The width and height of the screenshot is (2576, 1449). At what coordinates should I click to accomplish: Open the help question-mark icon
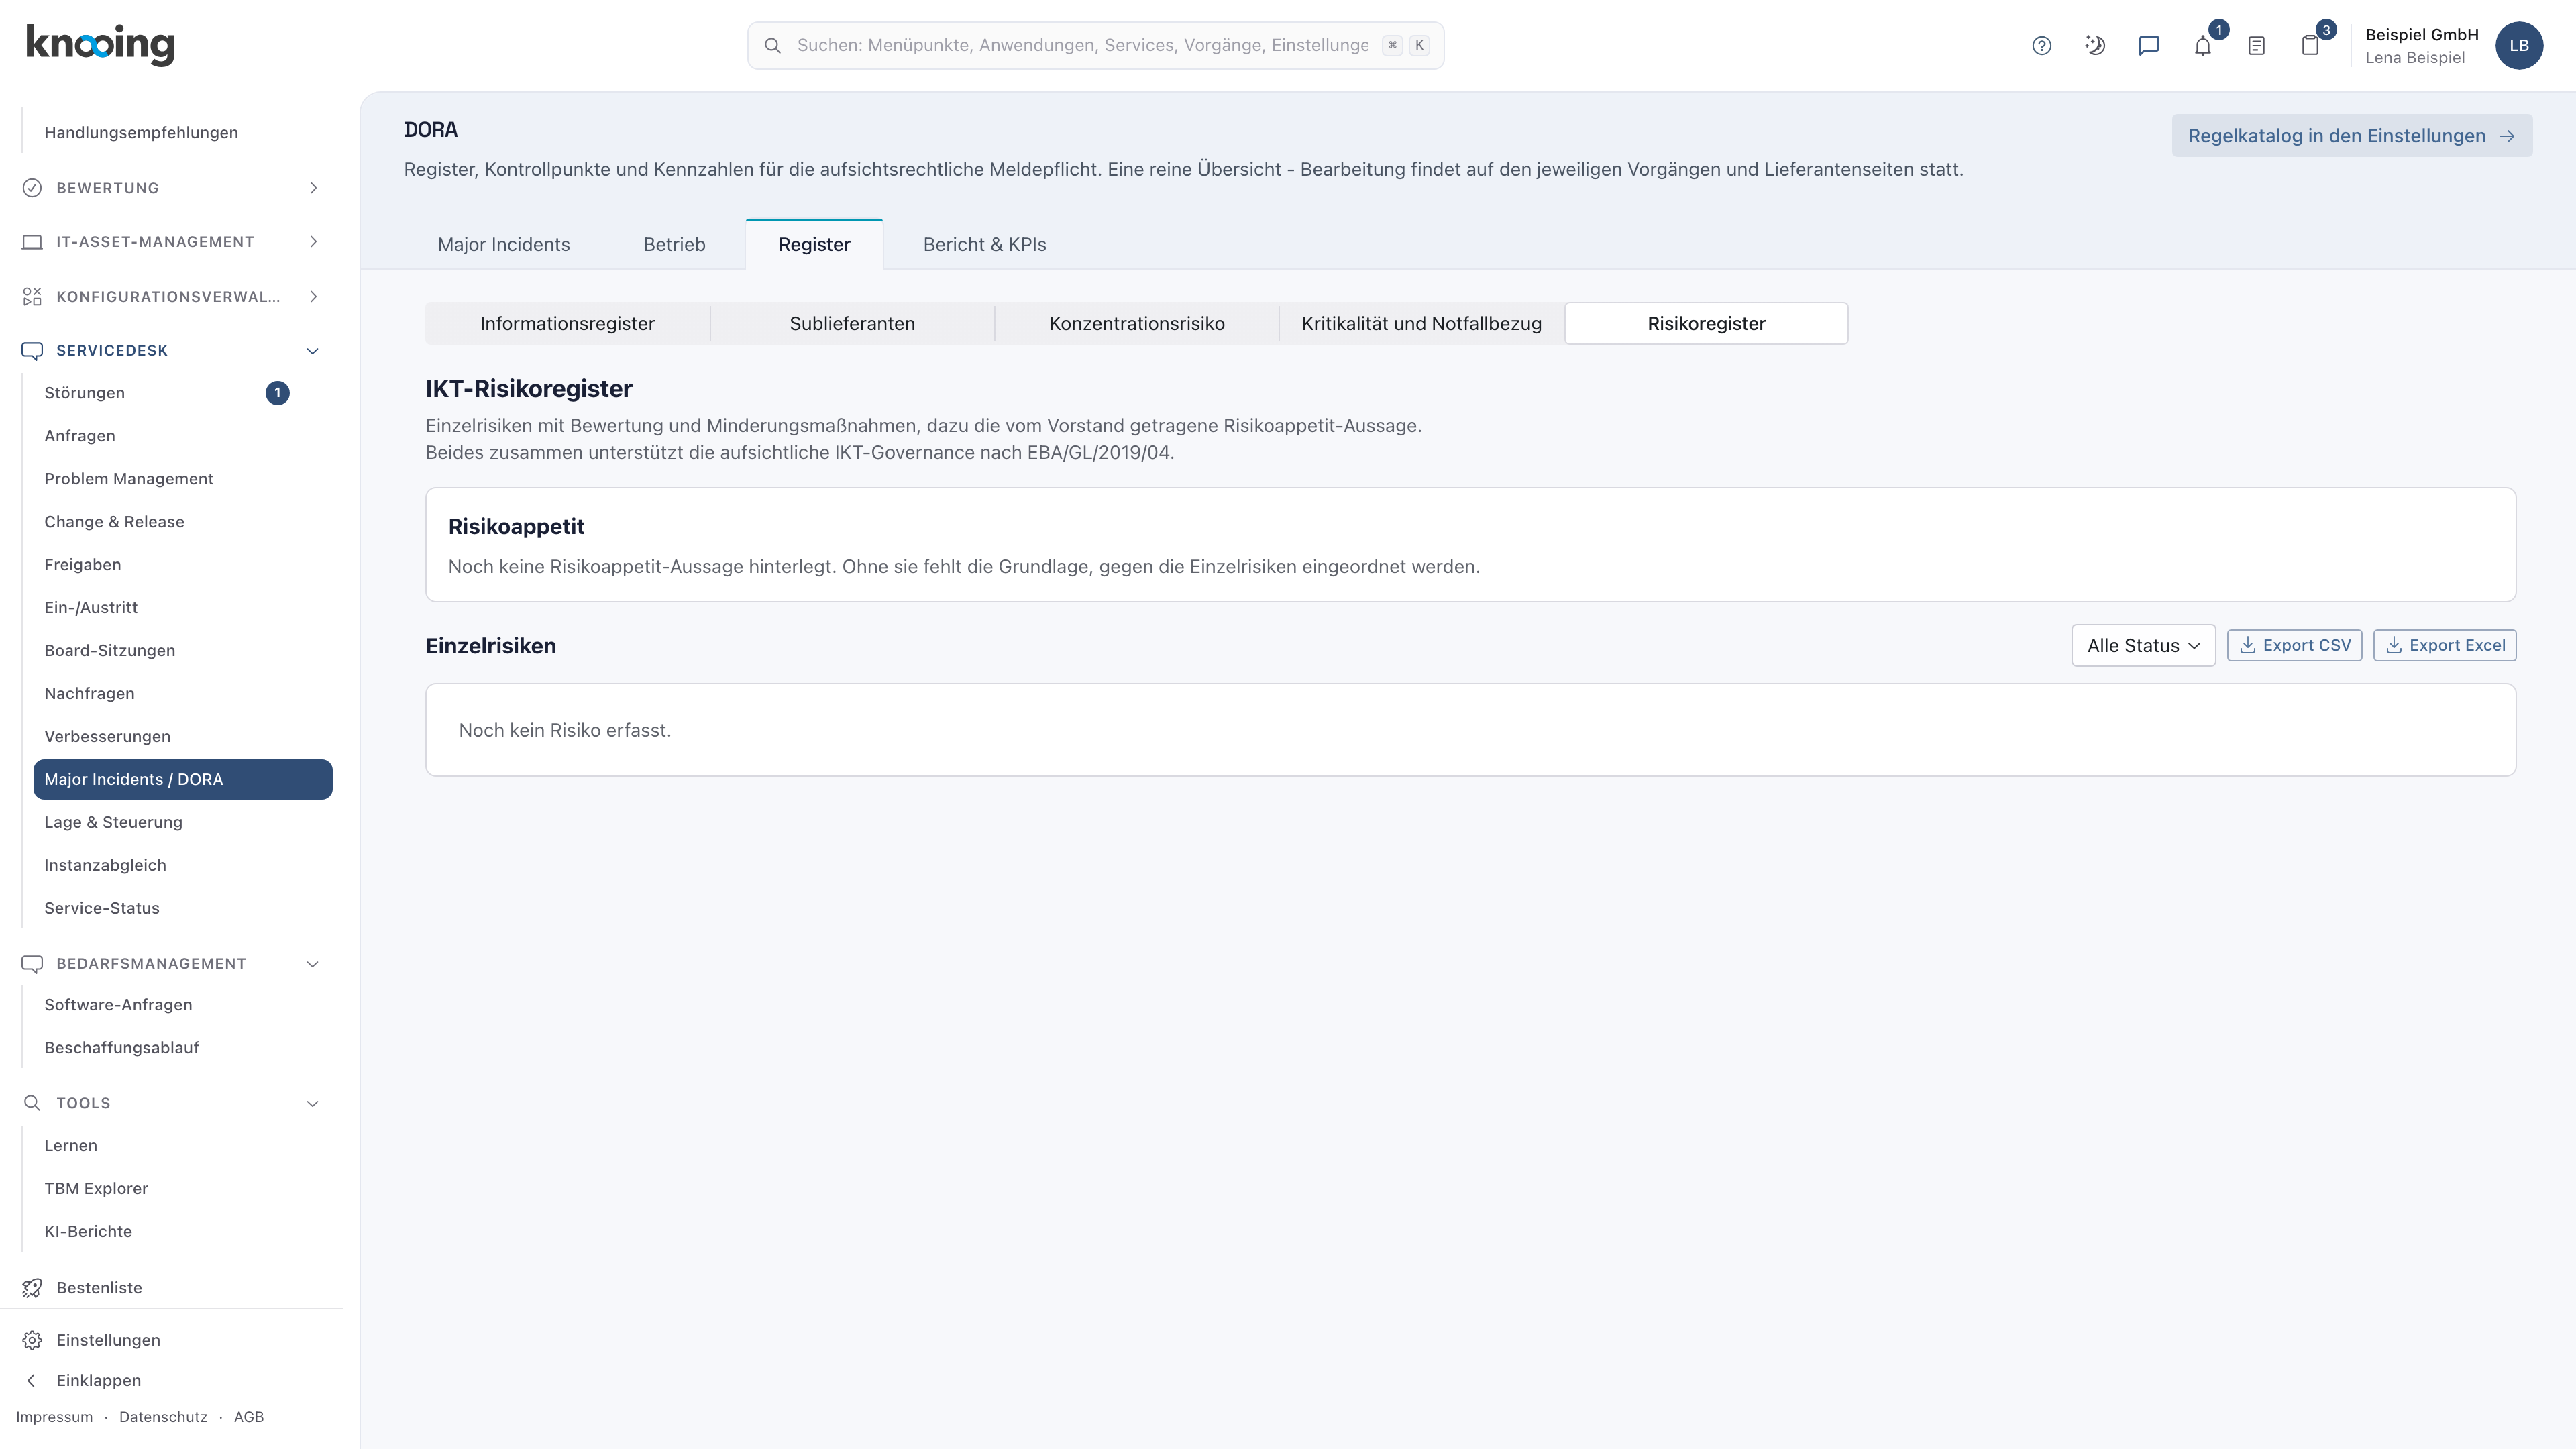[x=2041, y=45]
